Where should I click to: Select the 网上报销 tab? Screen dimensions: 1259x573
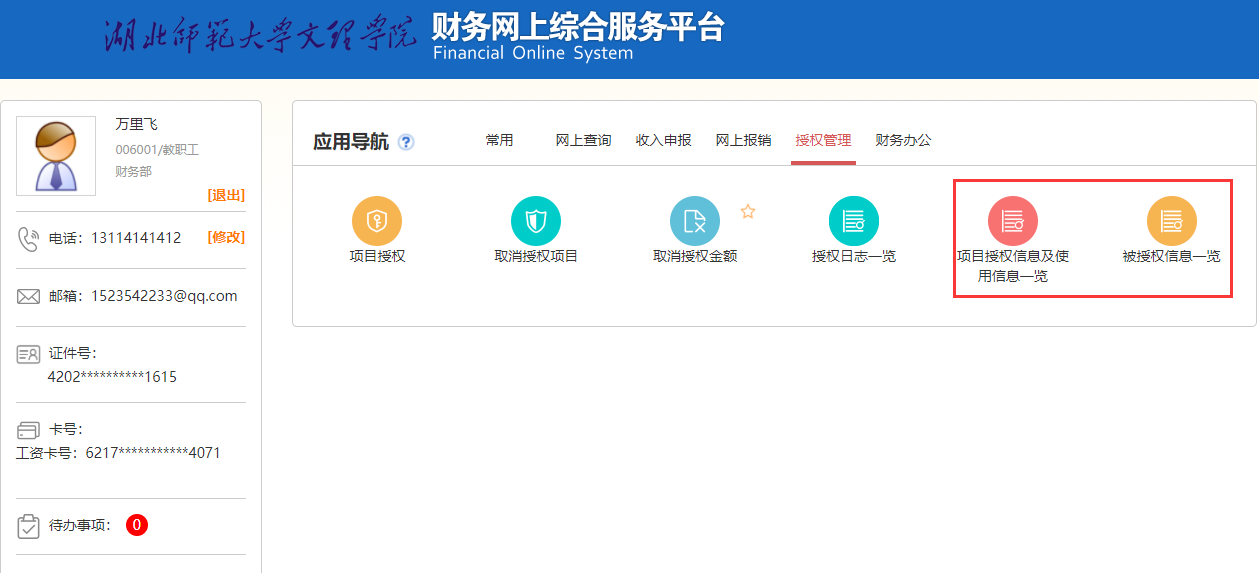click(743, 140)
